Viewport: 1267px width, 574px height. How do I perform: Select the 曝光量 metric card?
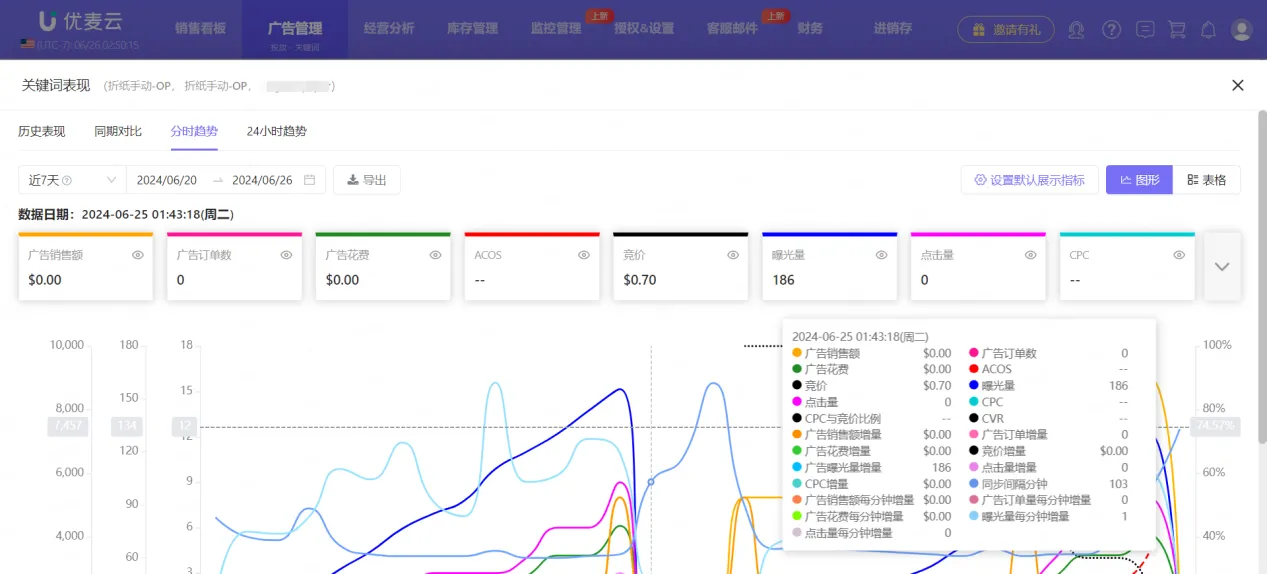pos(830,267)
